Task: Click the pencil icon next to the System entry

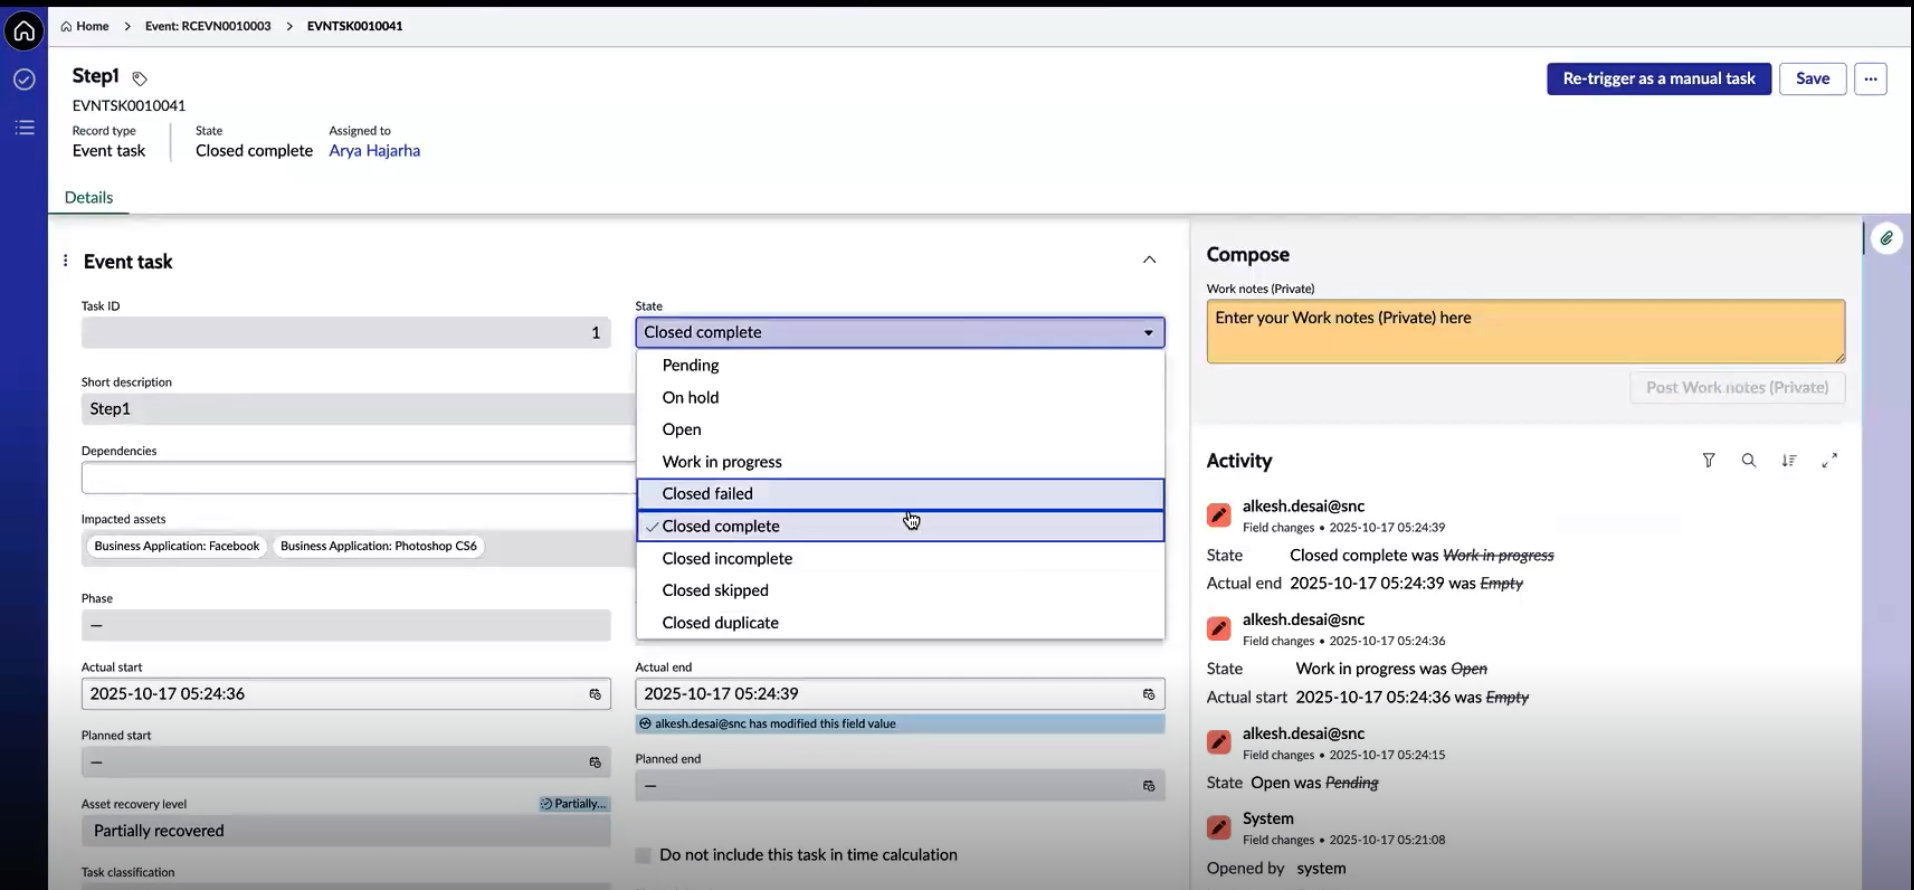Action: coord(1218,827)
